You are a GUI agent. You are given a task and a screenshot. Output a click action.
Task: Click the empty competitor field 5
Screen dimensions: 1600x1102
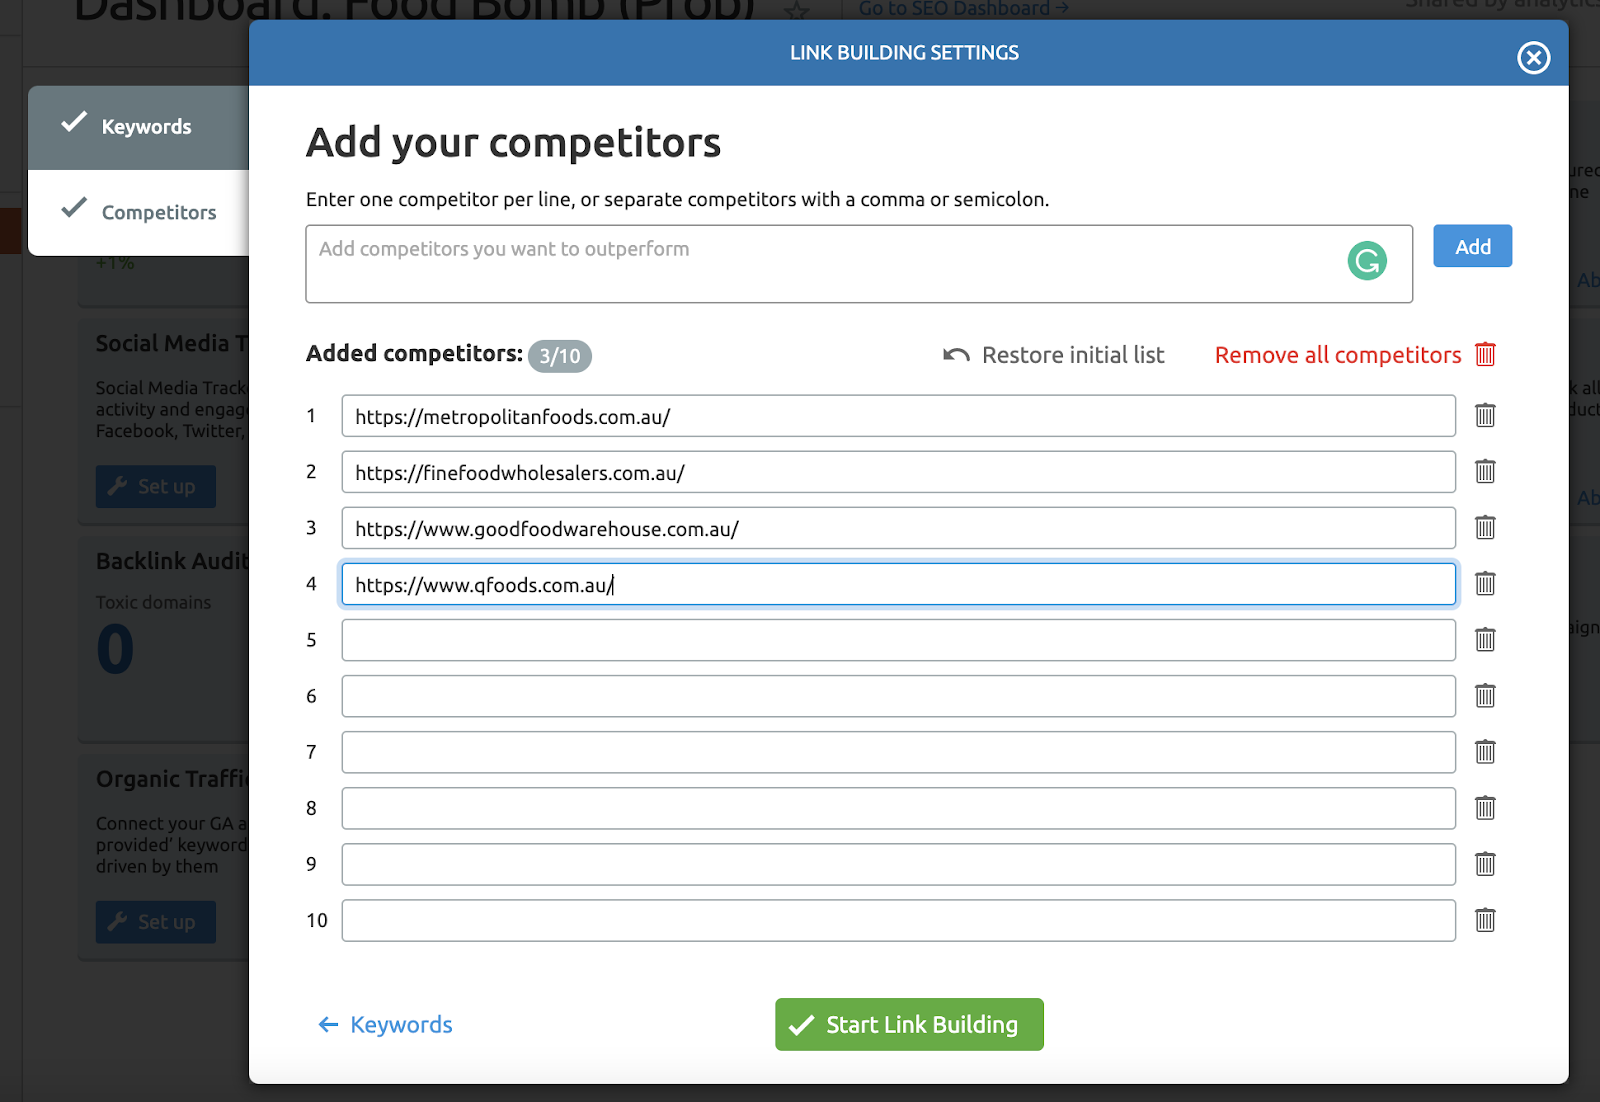coord(898,640)
